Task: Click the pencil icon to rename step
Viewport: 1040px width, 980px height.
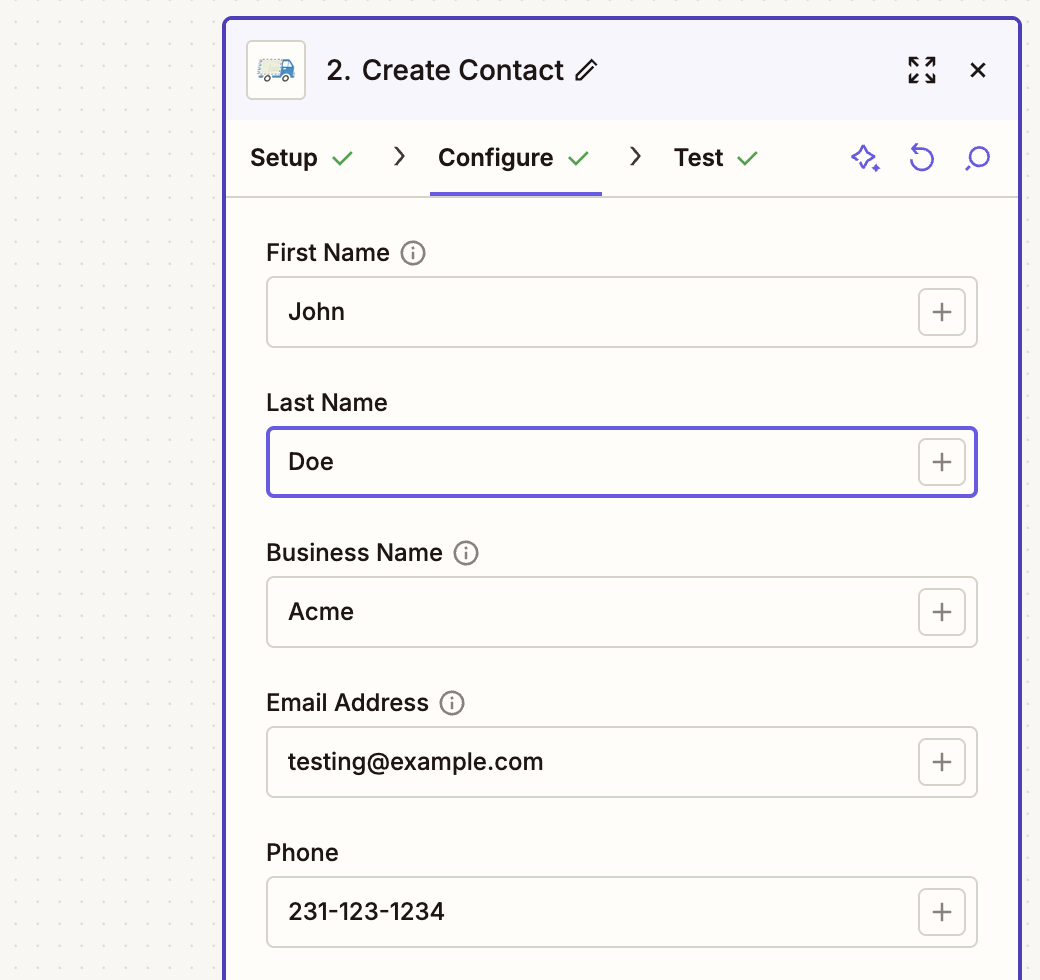Action: [x=586, y=70]
